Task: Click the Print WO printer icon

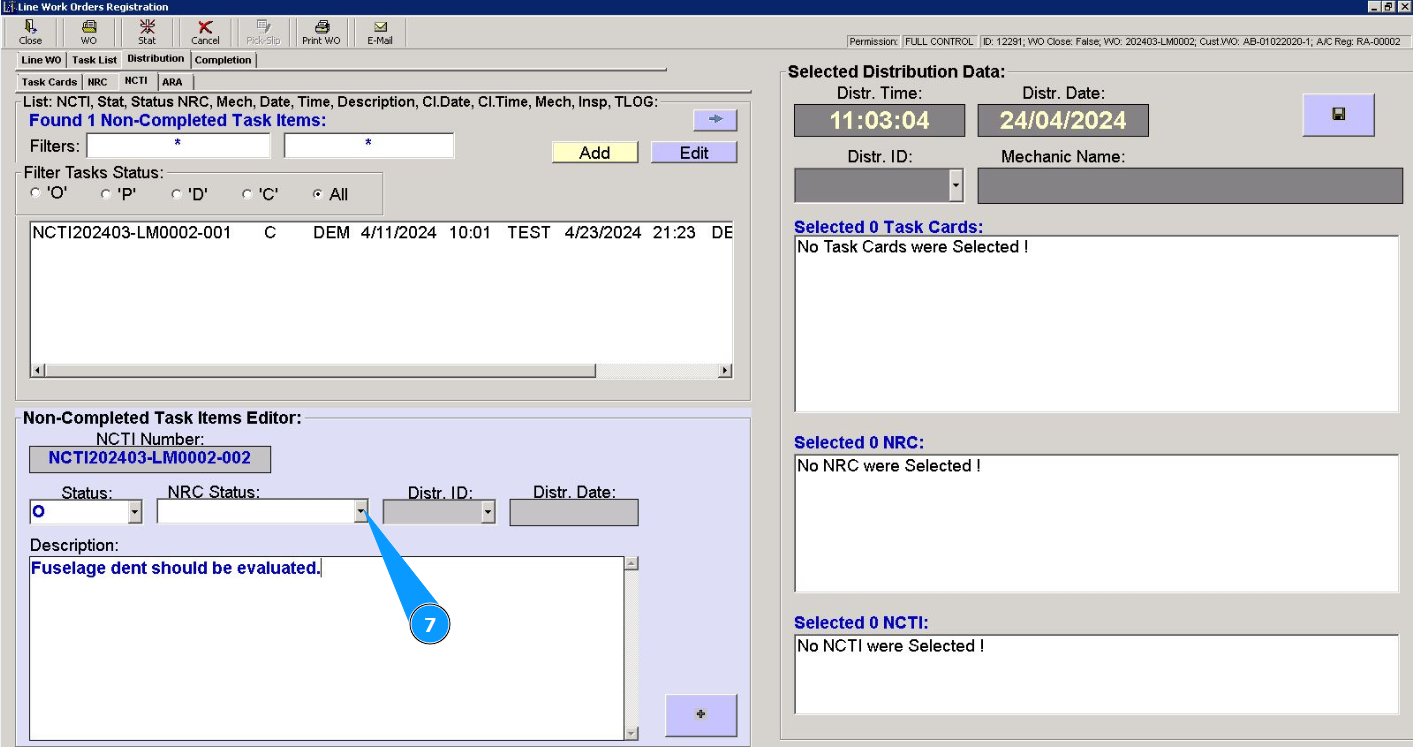Action: (x=321, y=32)
